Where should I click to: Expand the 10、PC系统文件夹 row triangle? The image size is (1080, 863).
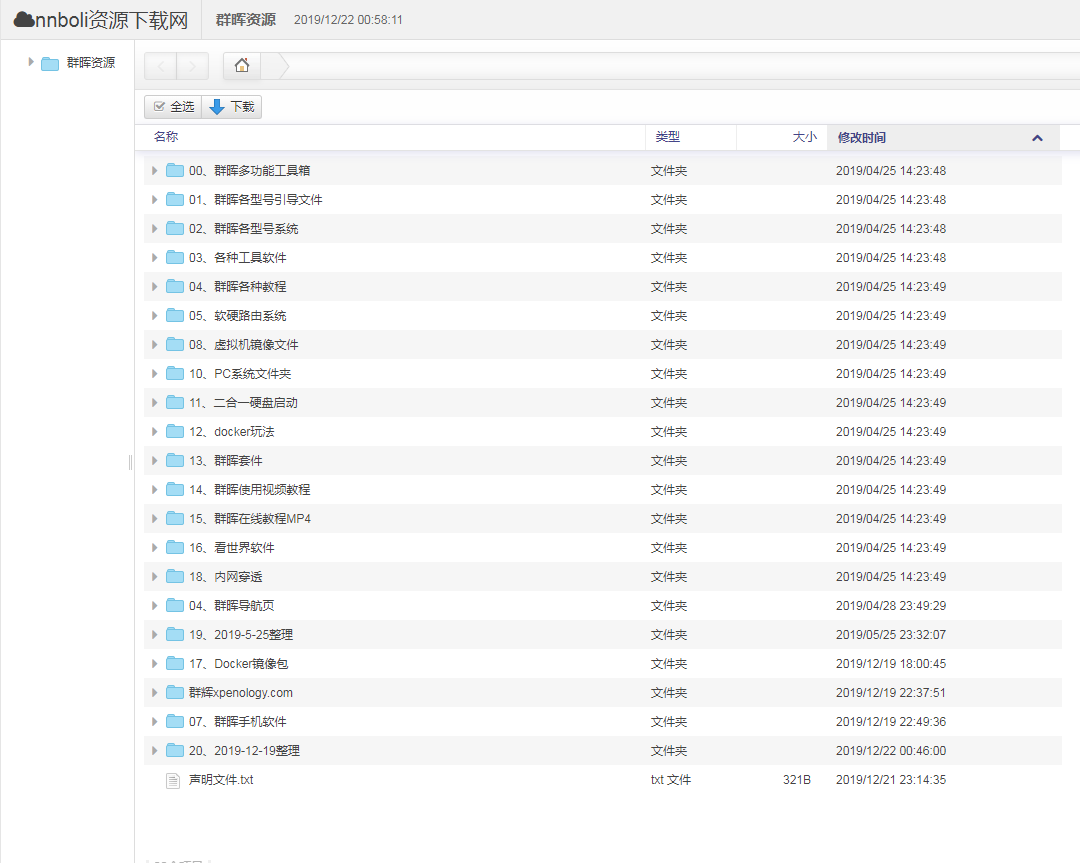(x=154, y=373)
